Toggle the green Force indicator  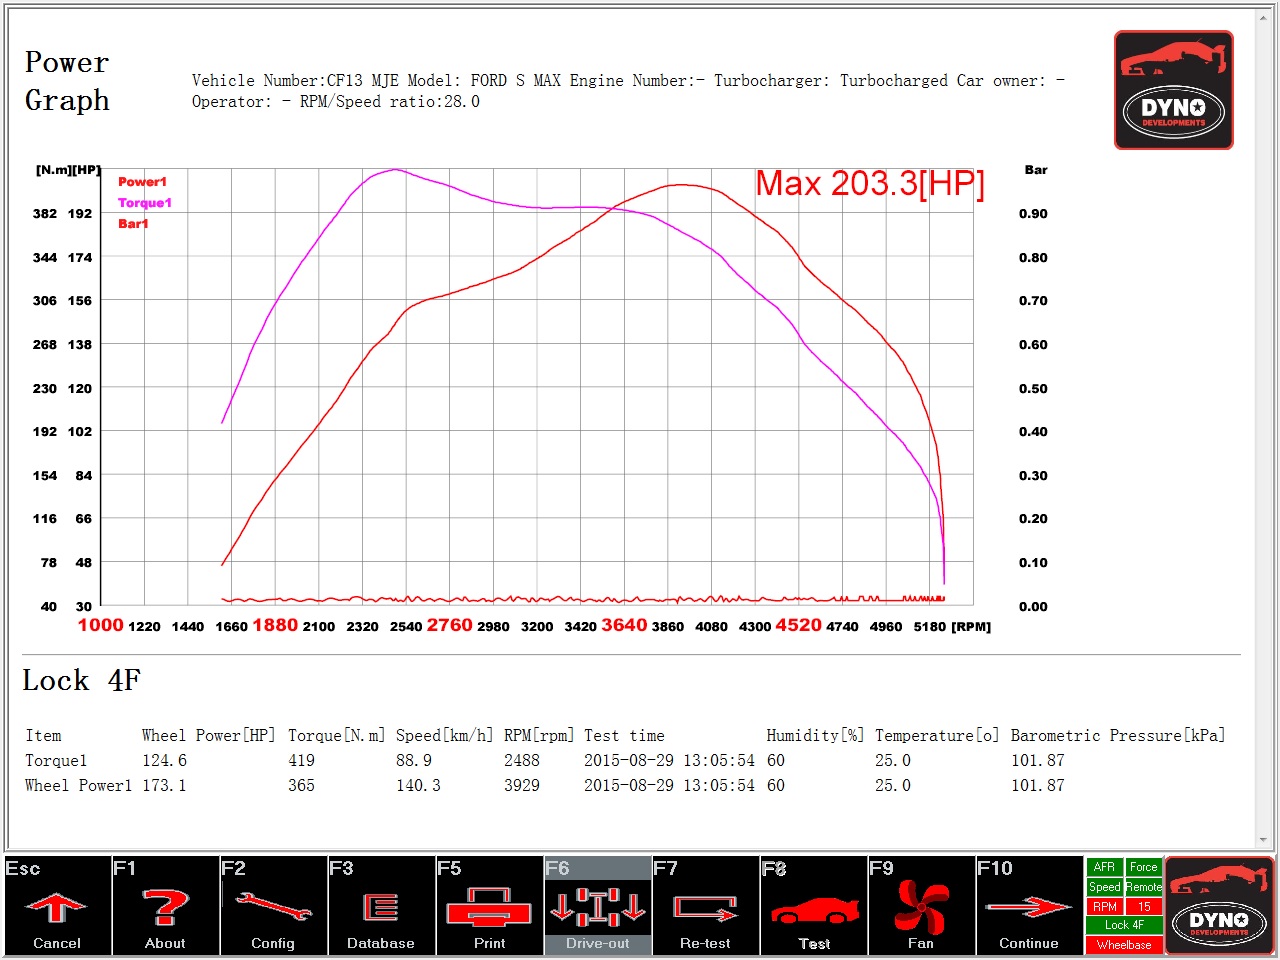coord(1144,867)
